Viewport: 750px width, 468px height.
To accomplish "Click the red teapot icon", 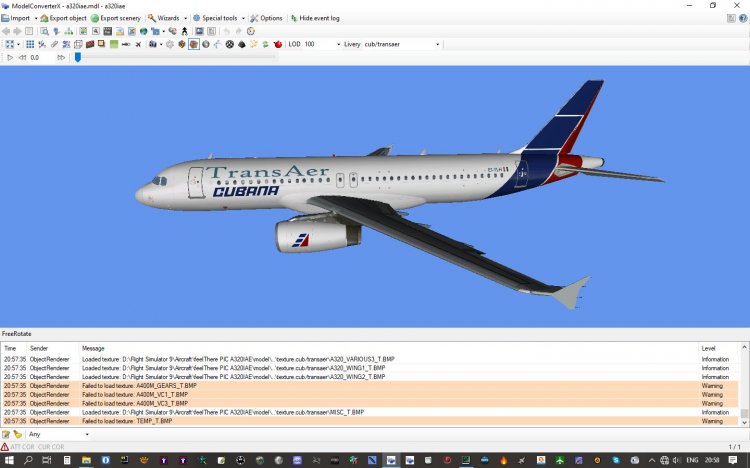I will pos(277,44).
